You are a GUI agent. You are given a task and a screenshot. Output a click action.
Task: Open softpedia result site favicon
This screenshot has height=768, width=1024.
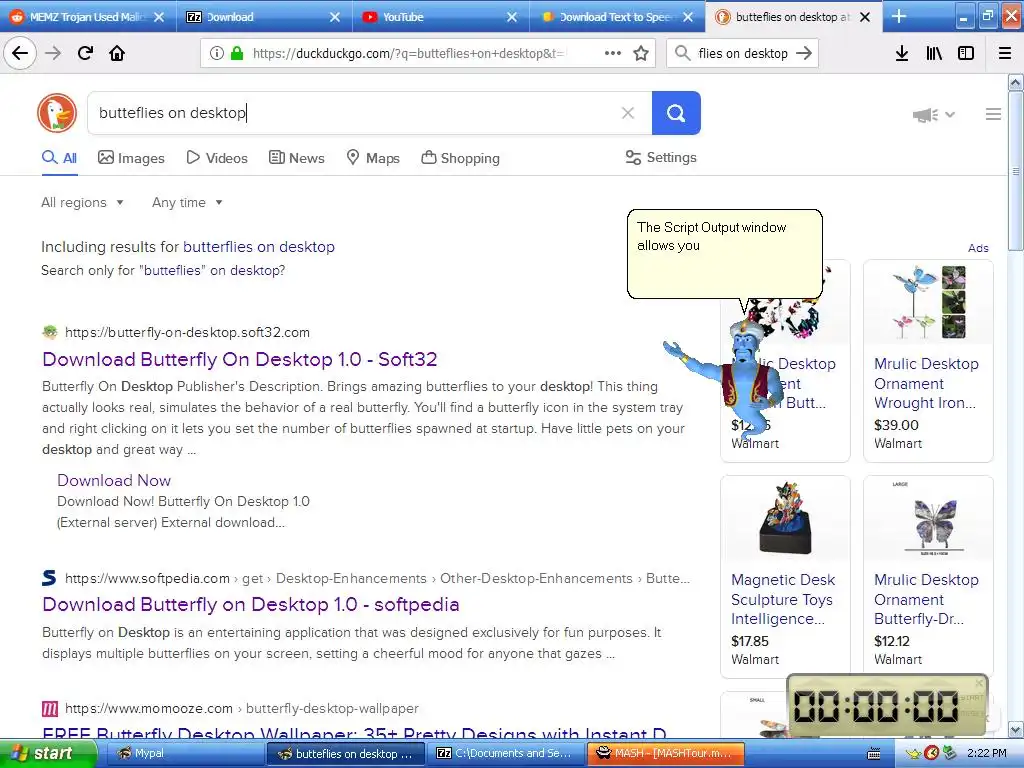pyautogui.click(x=50, y=578)
